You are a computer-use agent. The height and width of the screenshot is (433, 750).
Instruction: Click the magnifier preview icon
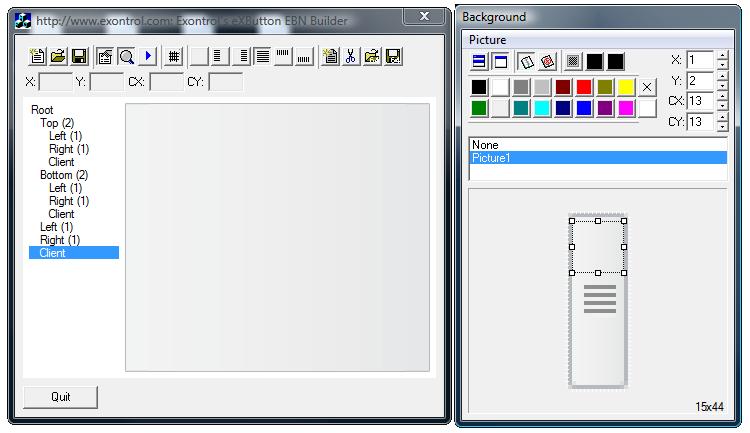[x=126, y=57]
